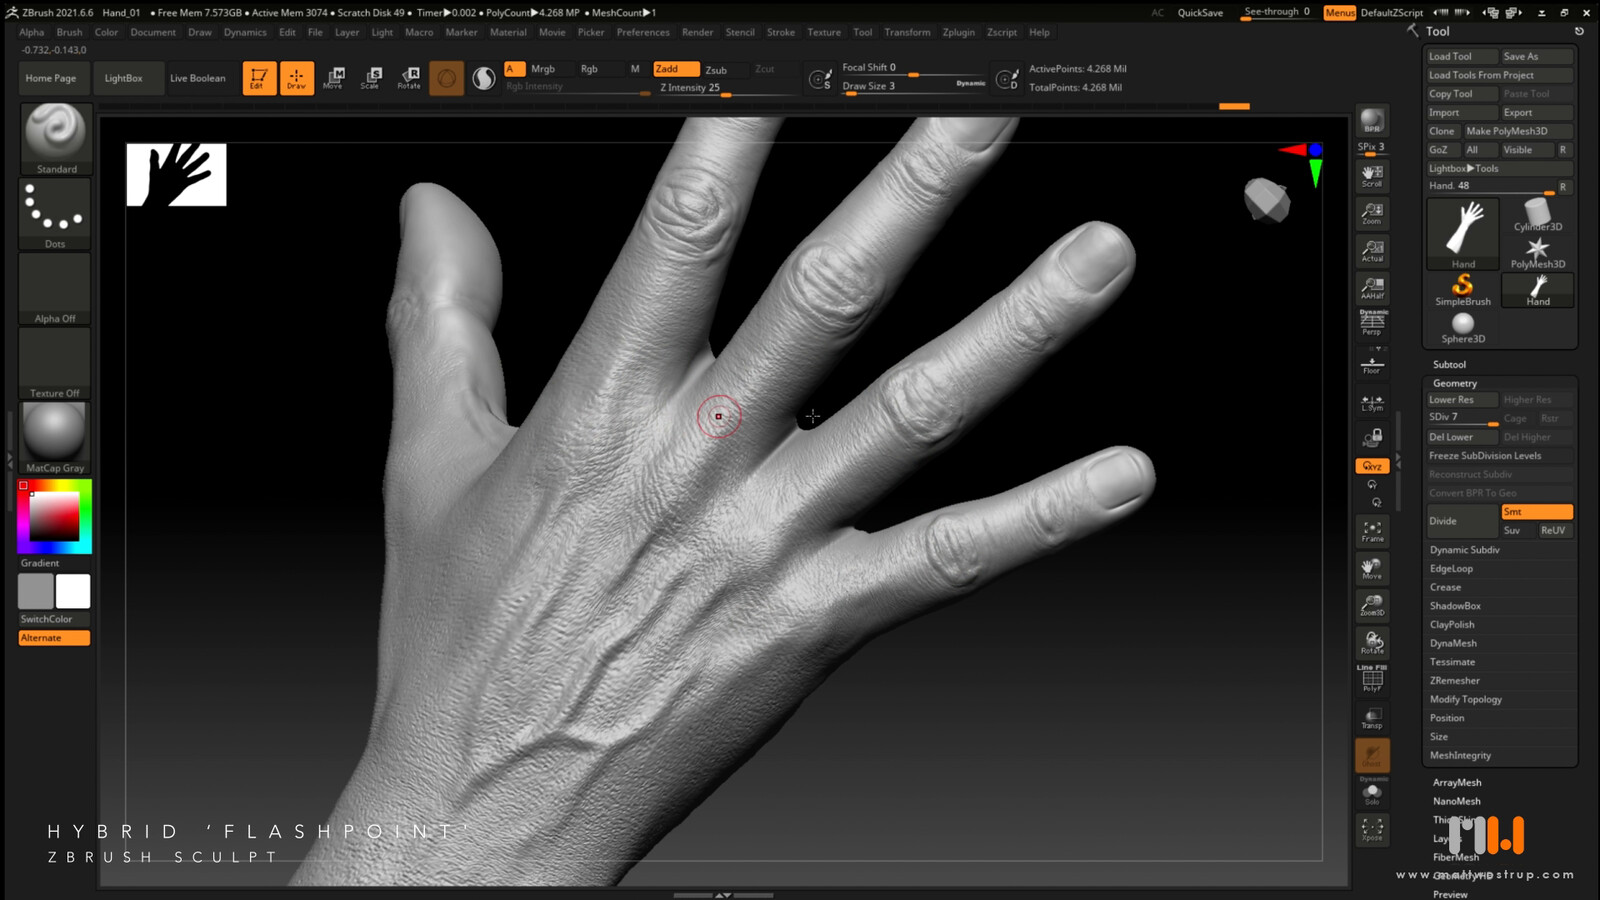Toggle Solo mode
The height and width of the screenshot is (900, 1600).
click(x=1372, y=792)
